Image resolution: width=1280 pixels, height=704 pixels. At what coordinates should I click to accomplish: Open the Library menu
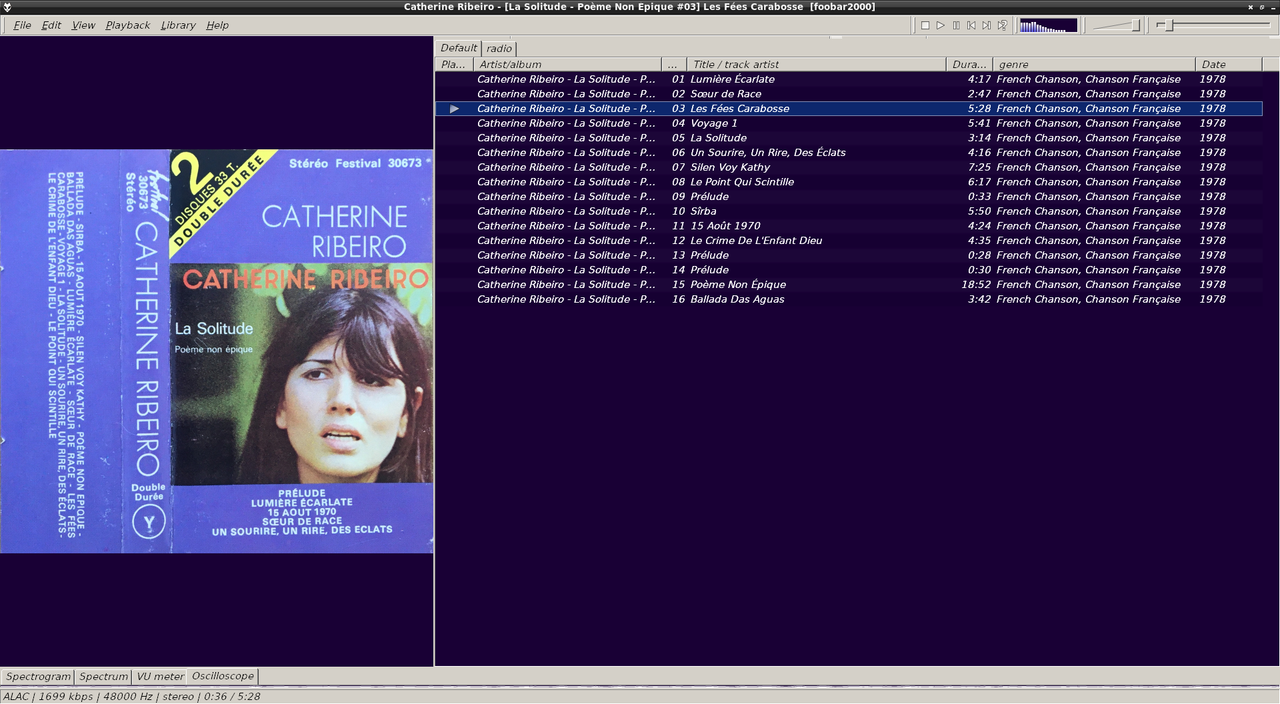tap(178, 25)
